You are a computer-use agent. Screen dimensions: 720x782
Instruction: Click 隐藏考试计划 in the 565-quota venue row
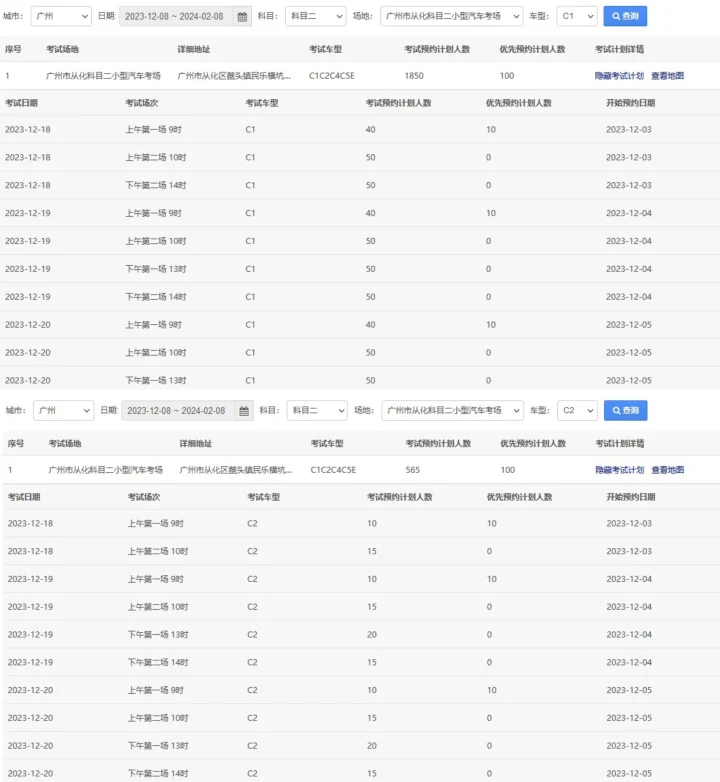[620, 470]
